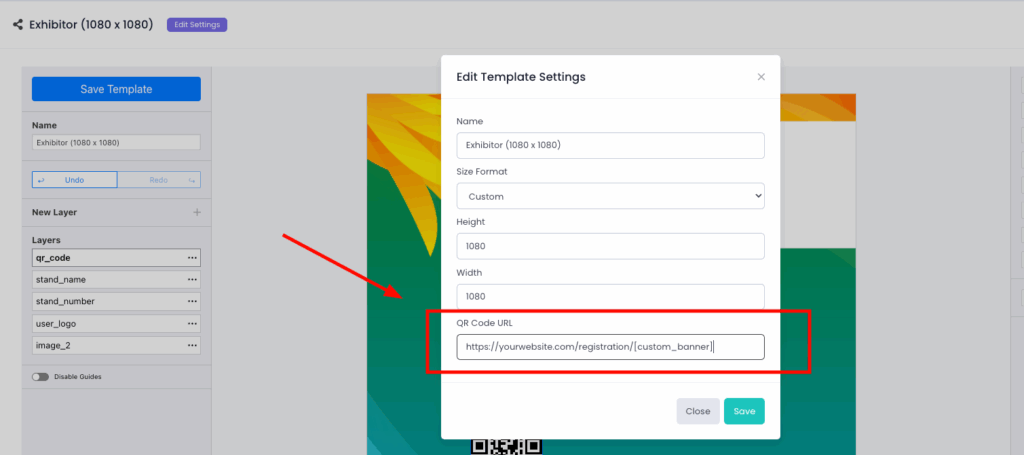Image resolution: width=1024 pixels, height=455 pixels.
Task: Open options menu for qr_code layer
Action: [x=192, y=258]
